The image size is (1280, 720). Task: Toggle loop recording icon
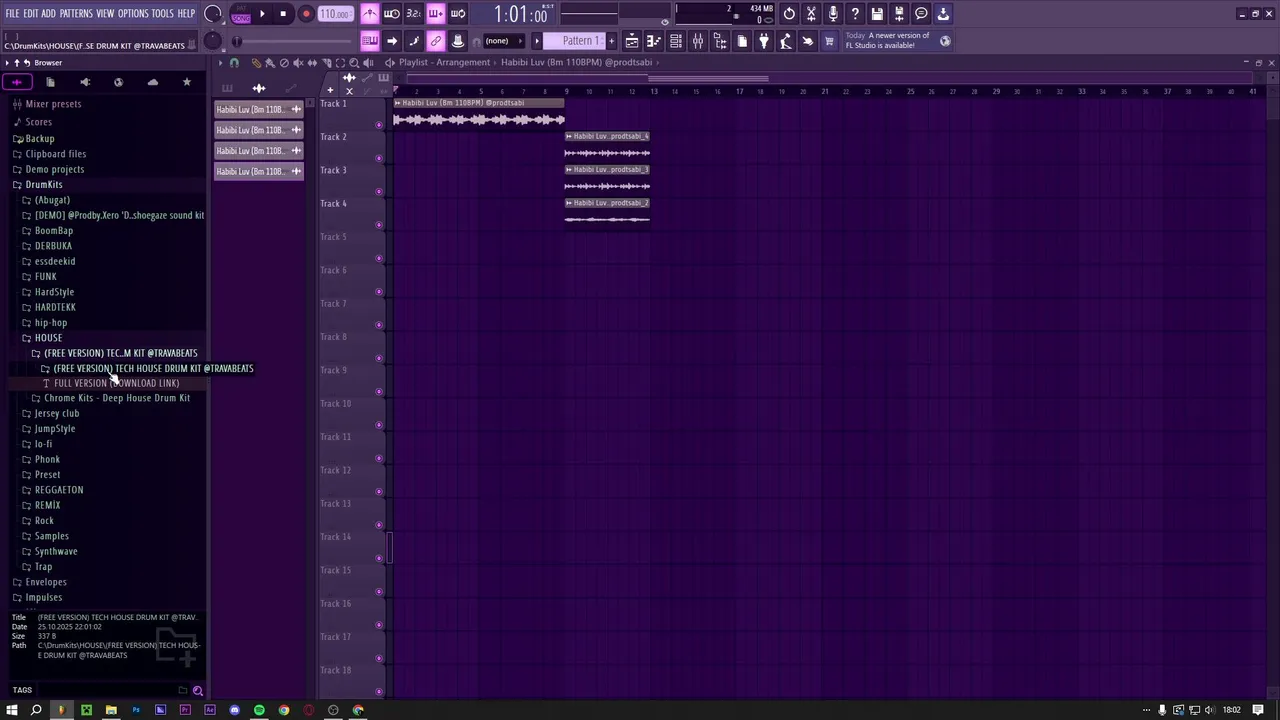click(x=458, y=14)
